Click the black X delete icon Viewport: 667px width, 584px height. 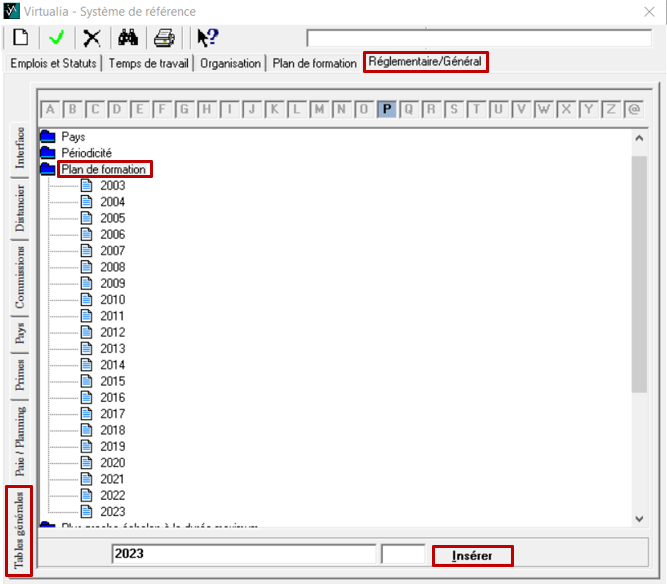(92, 38)
